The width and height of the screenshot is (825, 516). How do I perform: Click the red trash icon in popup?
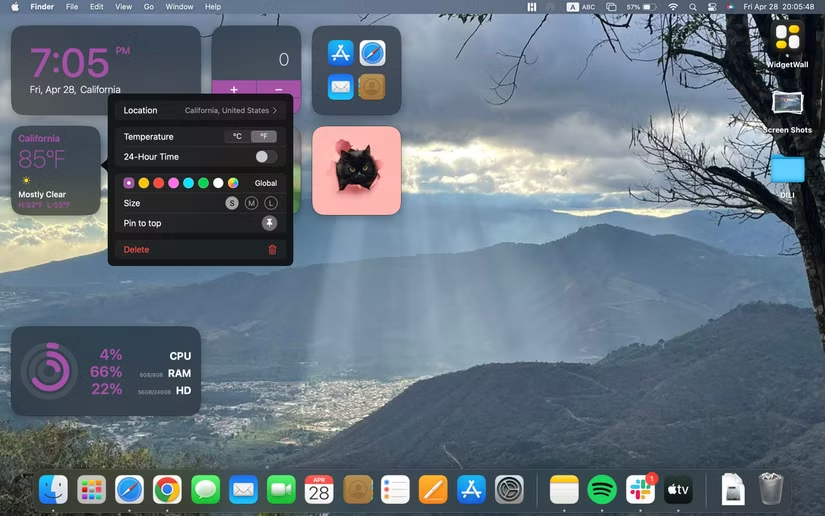click(272, 250)
